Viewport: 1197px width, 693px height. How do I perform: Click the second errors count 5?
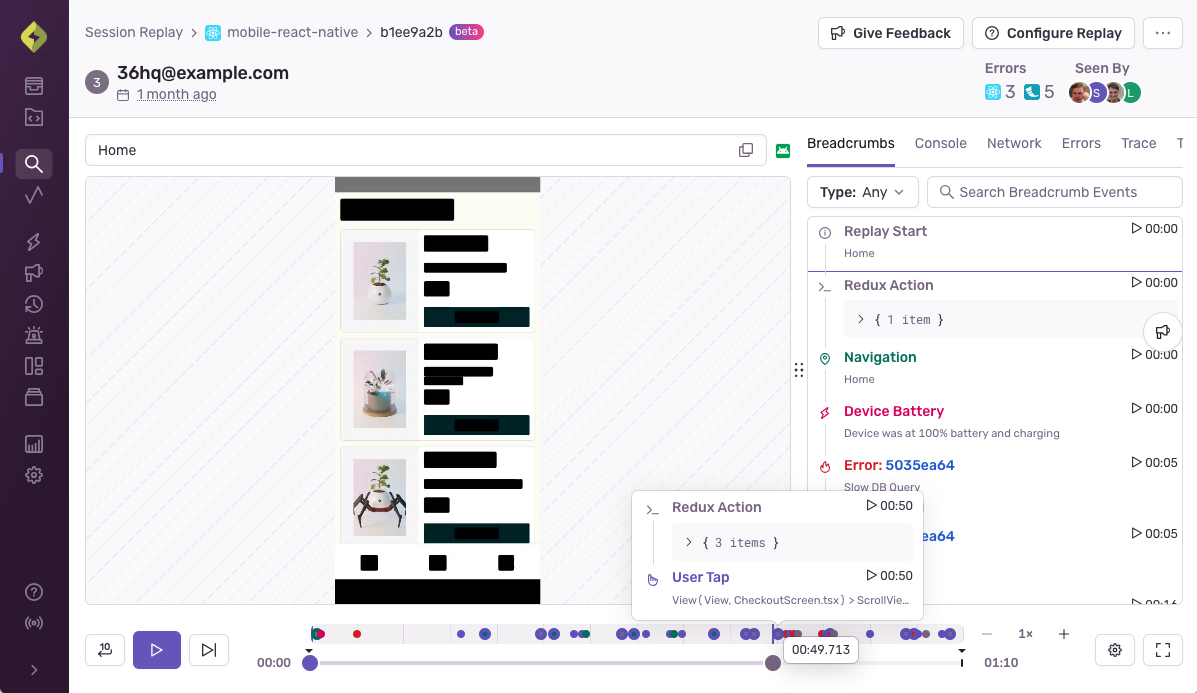(x=1039, y=92)
